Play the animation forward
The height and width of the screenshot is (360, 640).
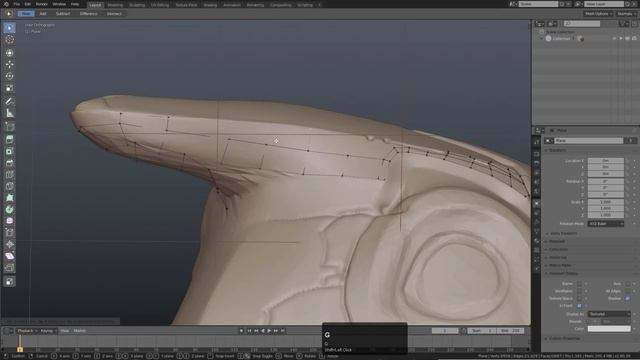click(269, 331)
